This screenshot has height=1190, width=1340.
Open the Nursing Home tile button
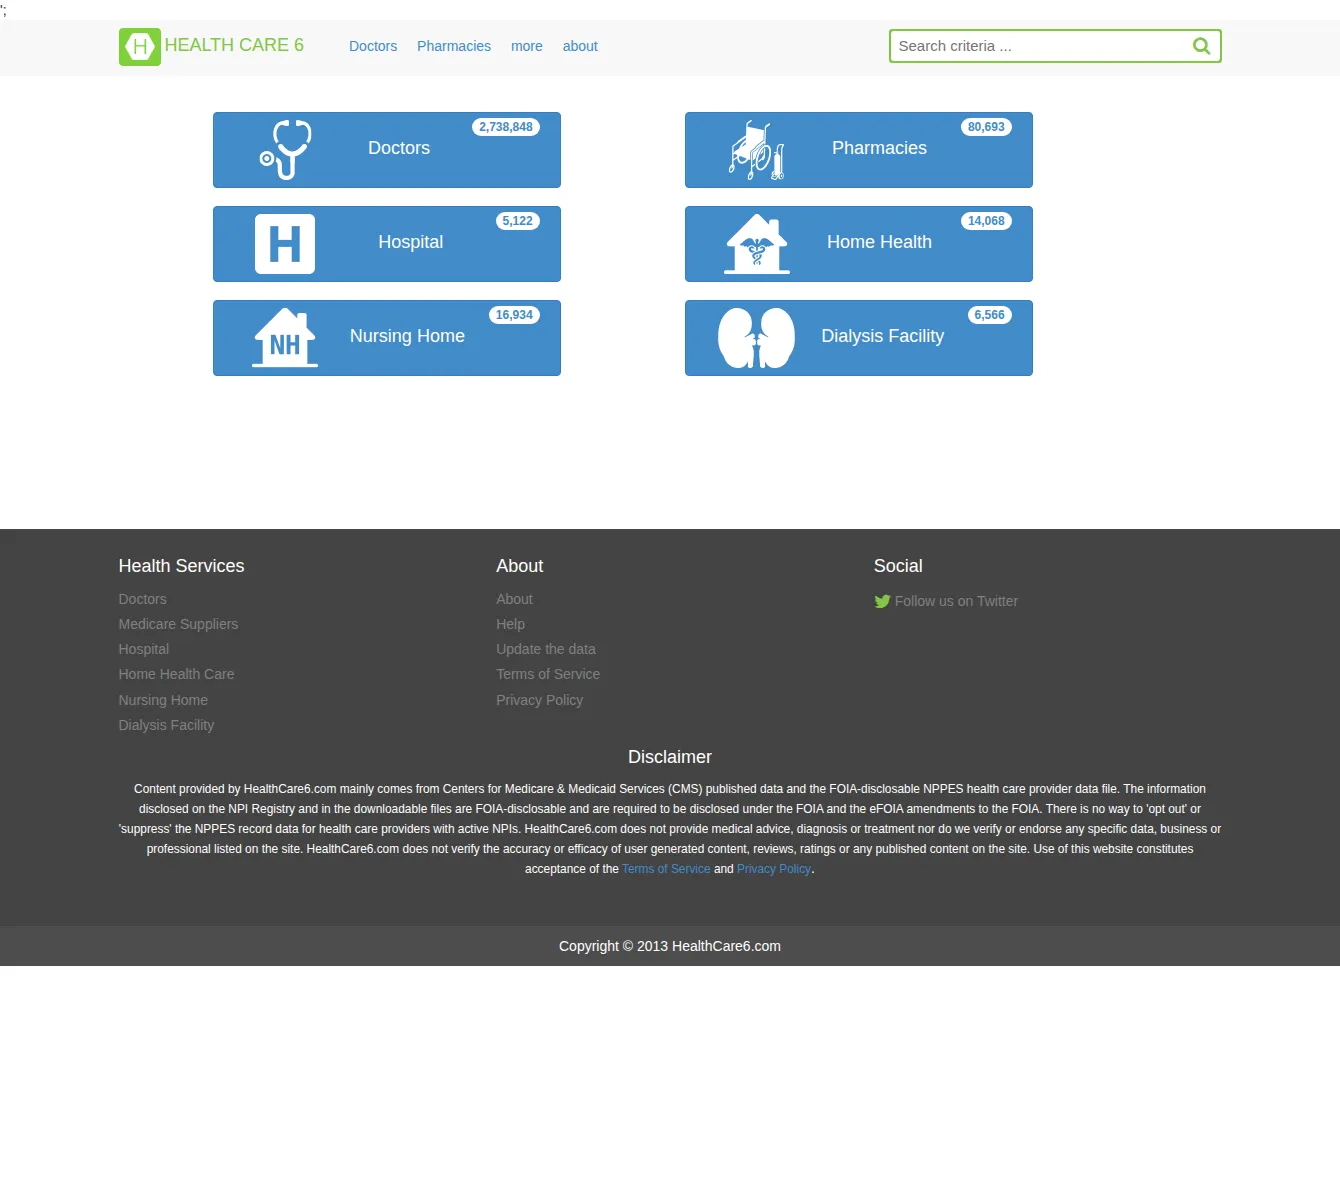click(x=387, y=338)
